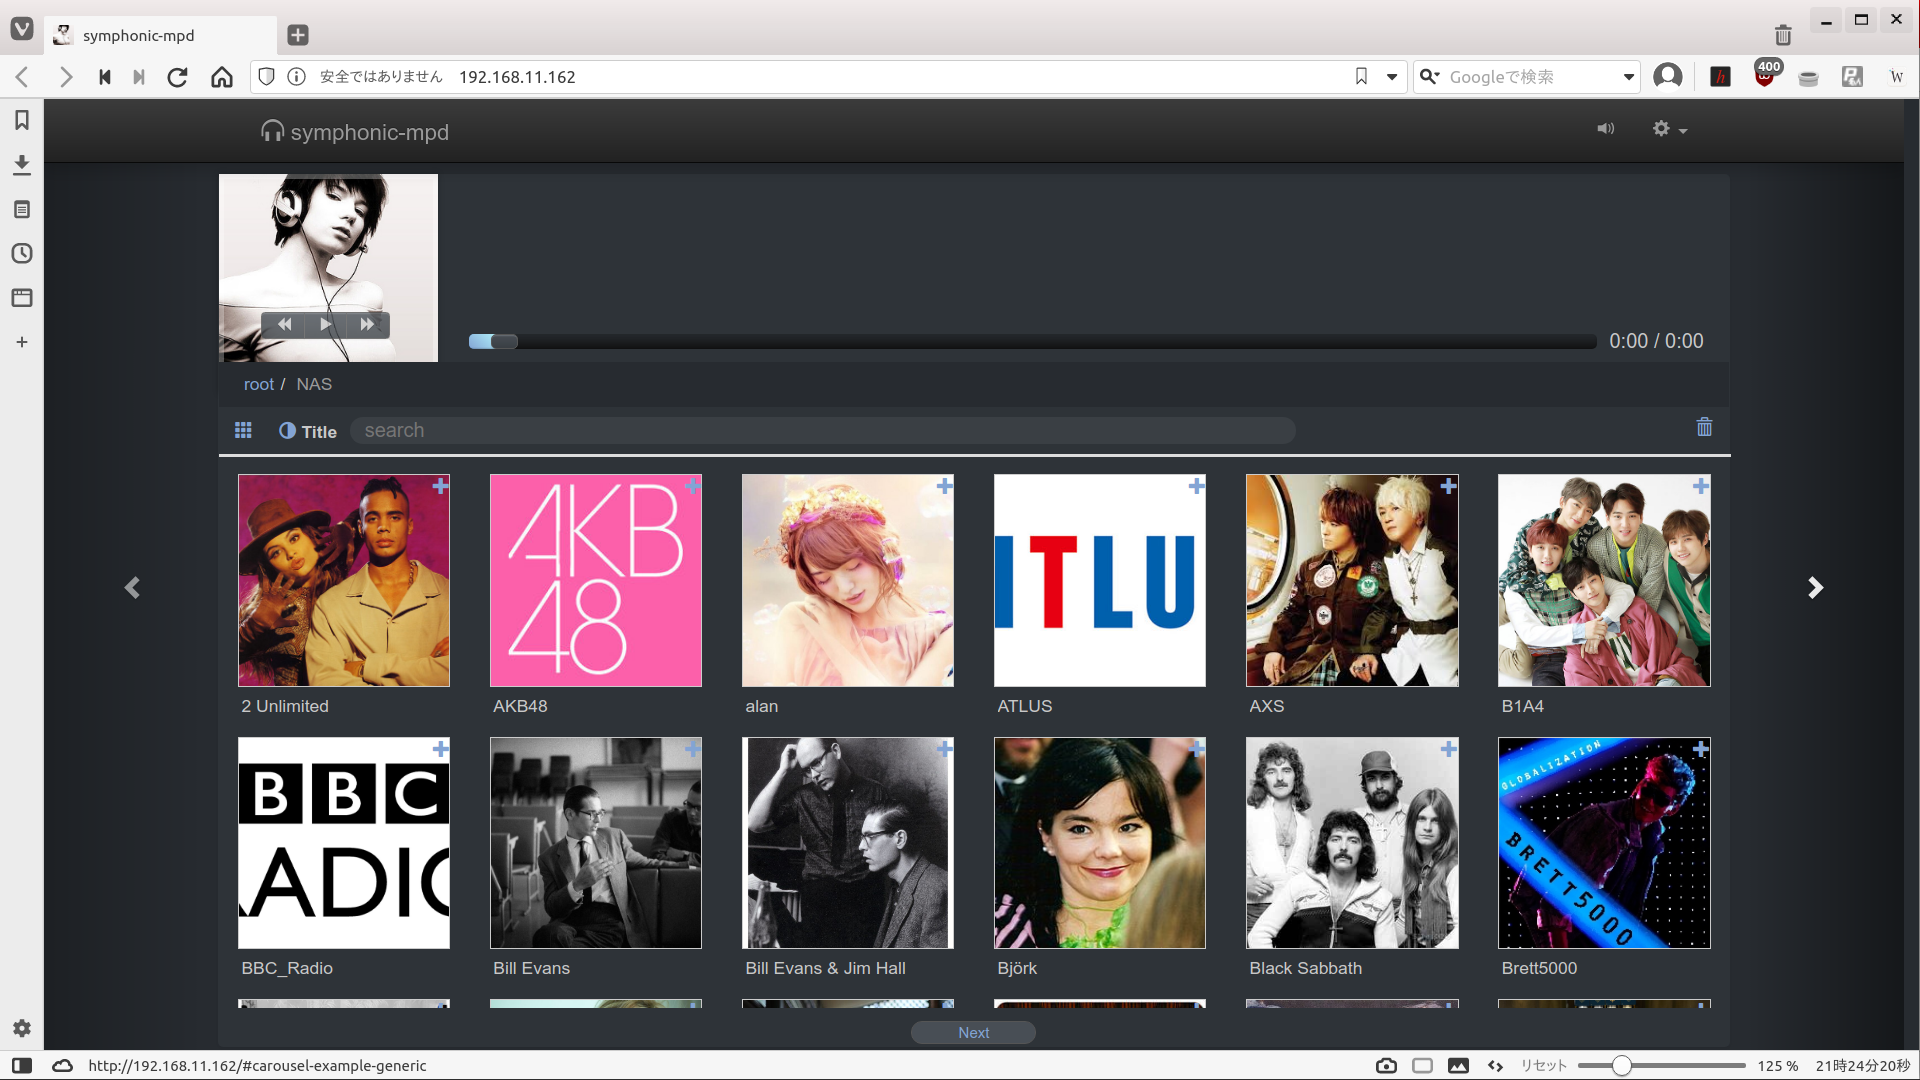Open the Notes side panel

coord(22,209)
